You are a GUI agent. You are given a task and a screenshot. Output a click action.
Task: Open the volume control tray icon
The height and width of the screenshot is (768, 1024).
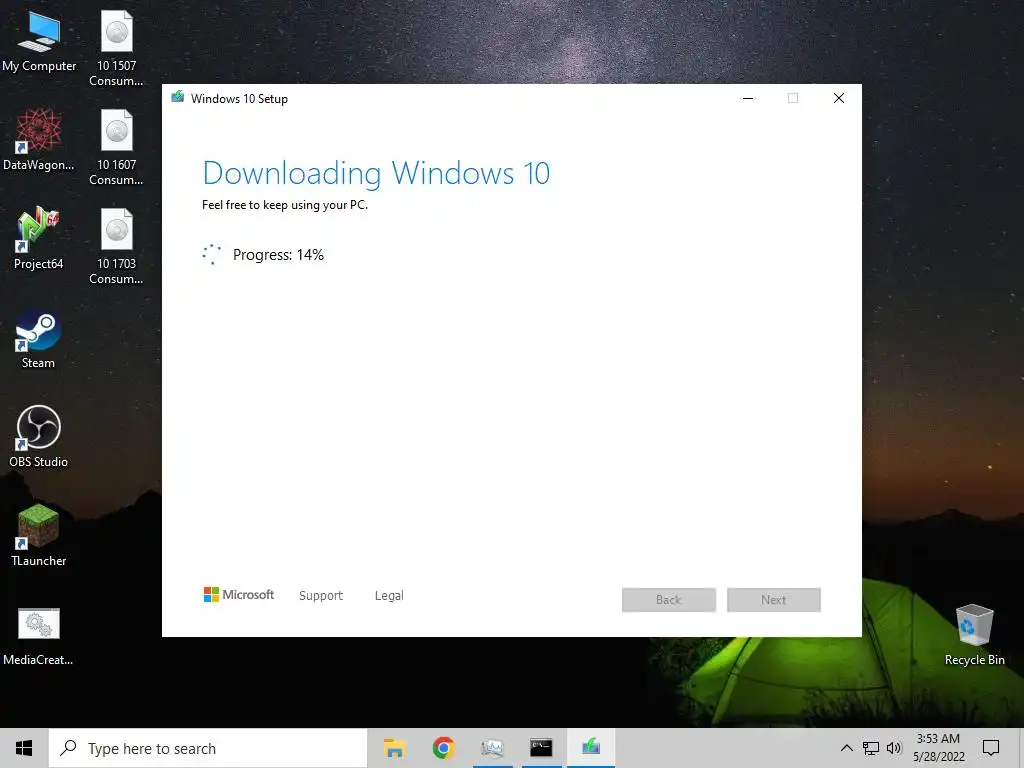click(894, 748)
